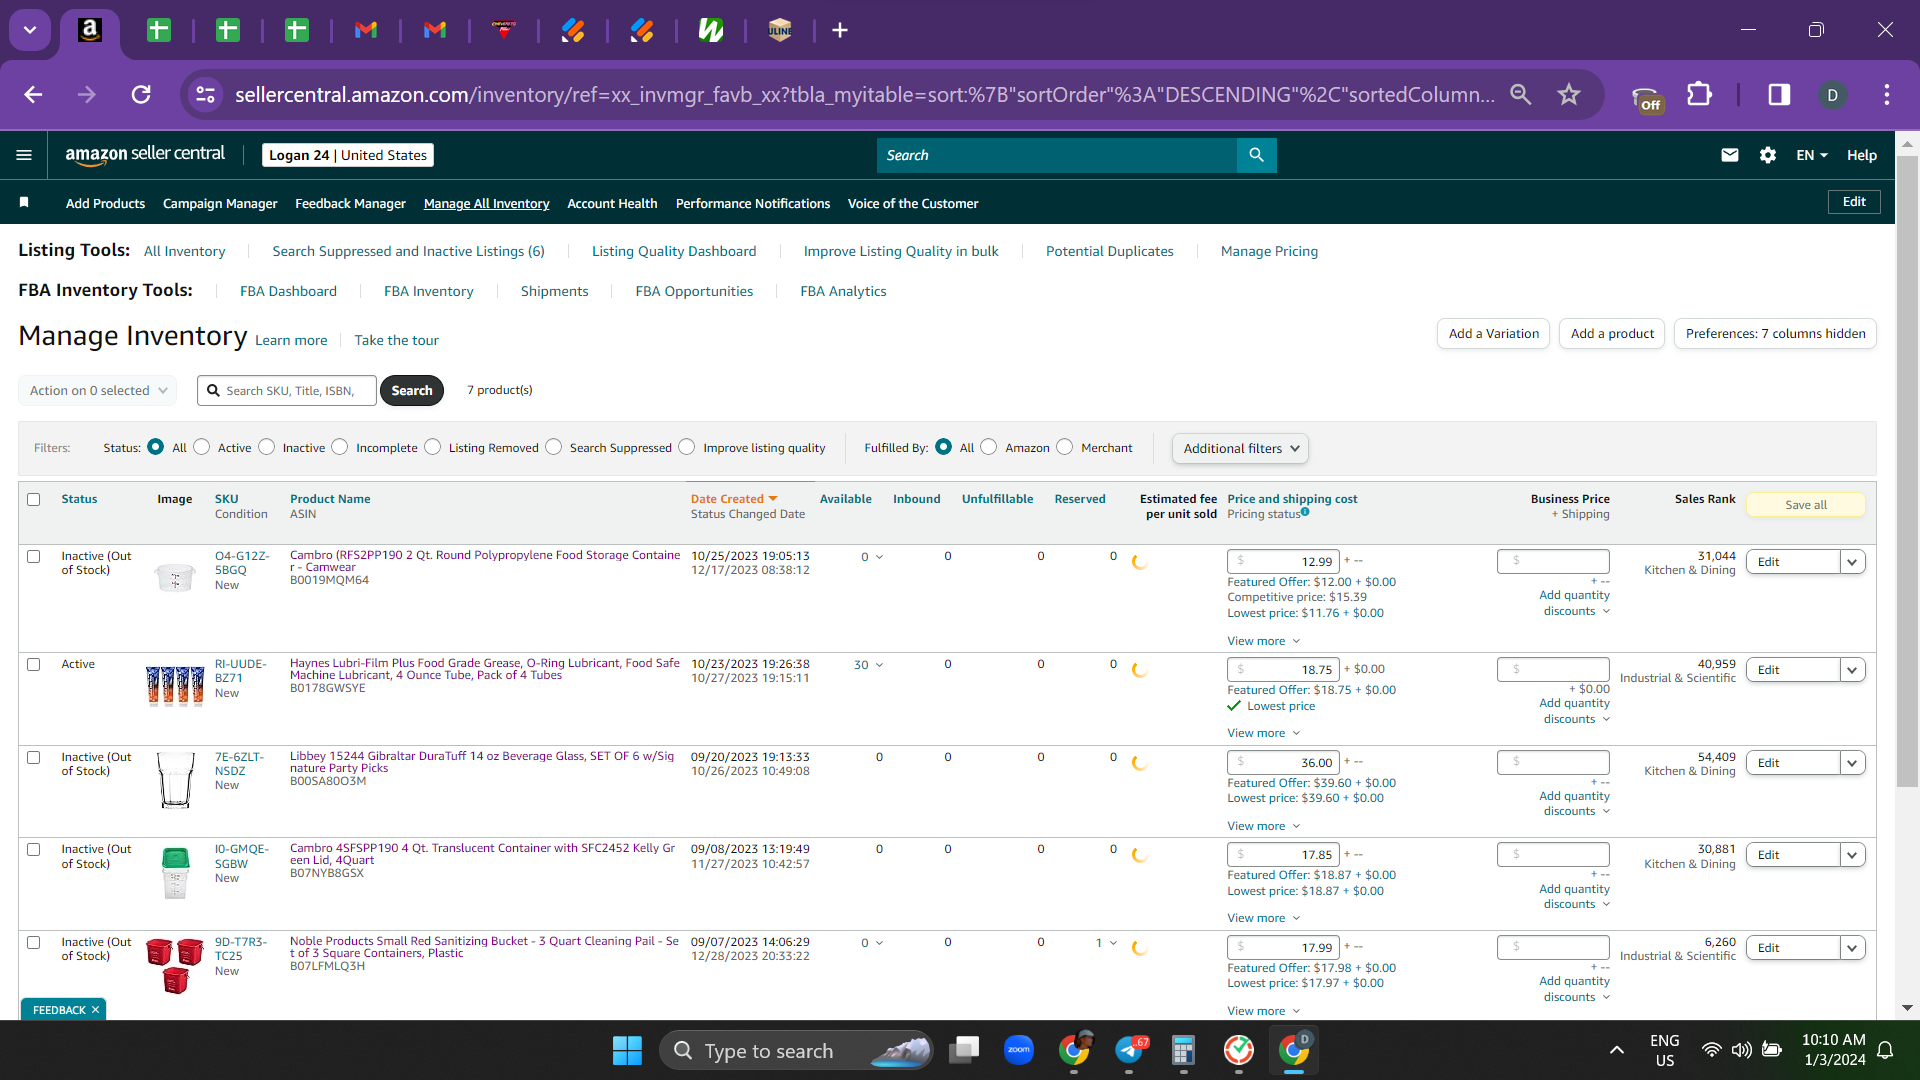Expand Add quantity discounts for Cambro 4SFSPP190 row
Screen dimensions: 1920x1080
(x=1575, y=896)
